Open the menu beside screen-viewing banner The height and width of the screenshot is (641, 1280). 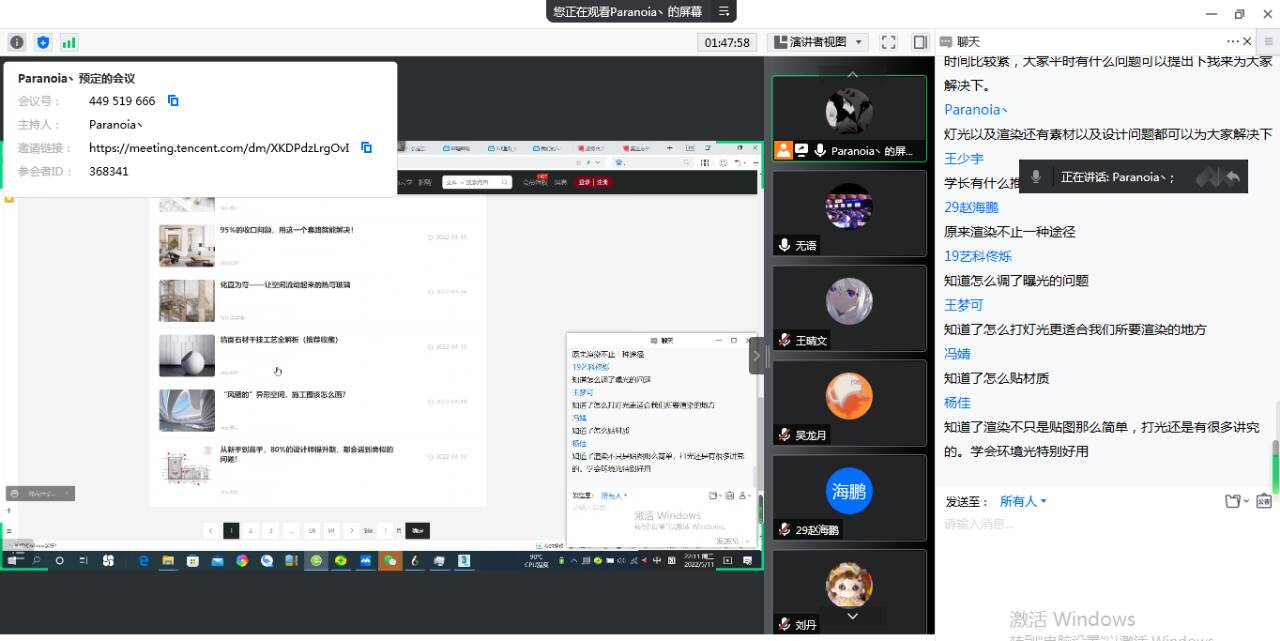pos(723,11)
